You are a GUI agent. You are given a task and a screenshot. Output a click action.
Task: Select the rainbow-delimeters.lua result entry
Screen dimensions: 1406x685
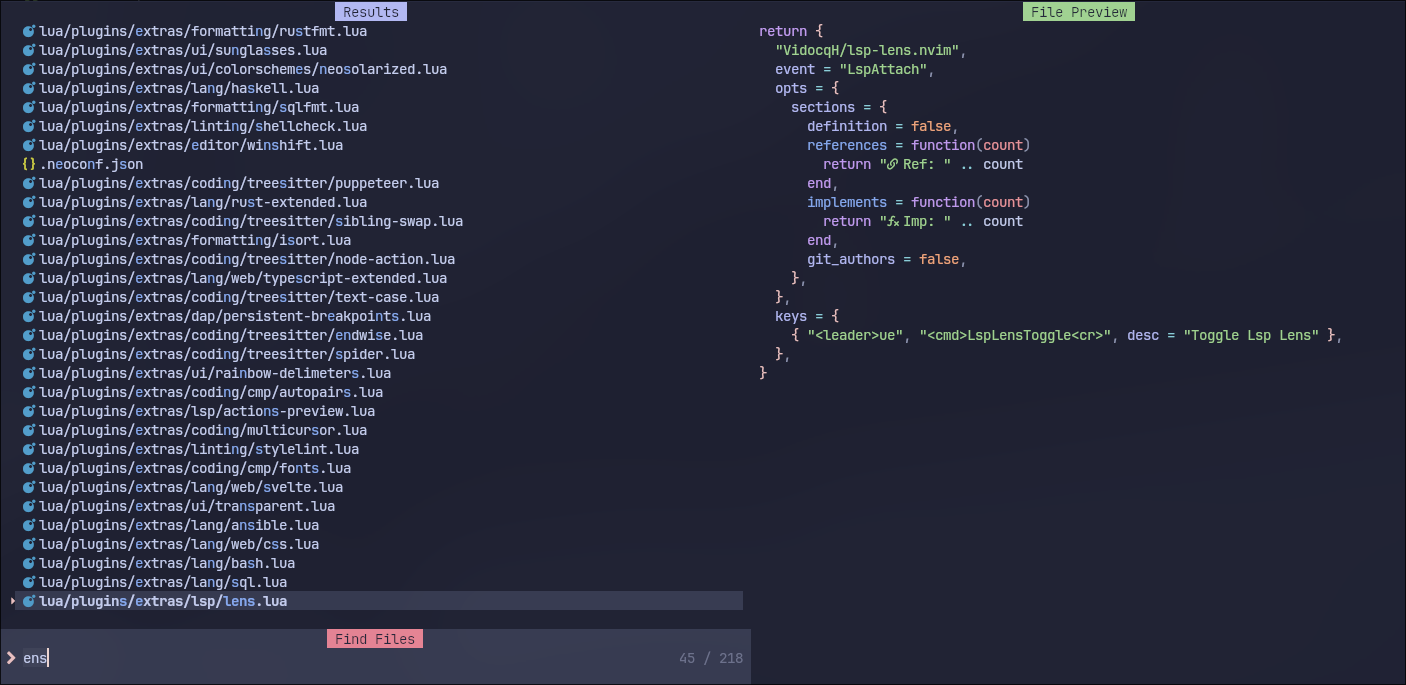(x=212, y=373)
